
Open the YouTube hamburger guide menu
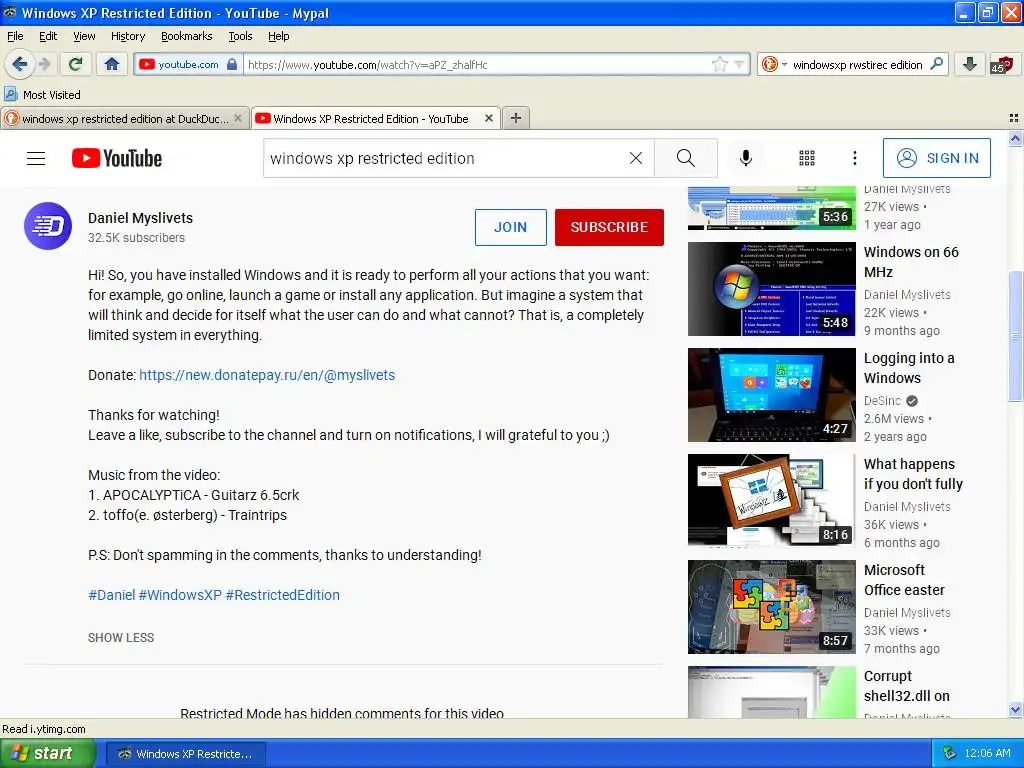click(x=36, y=158)
